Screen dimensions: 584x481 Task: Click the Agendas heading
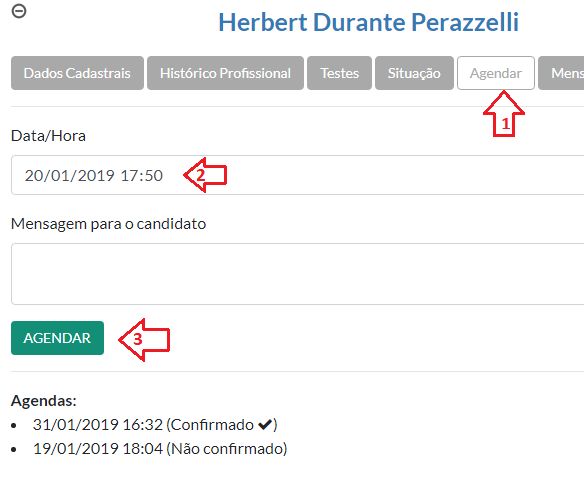tap(44, 401)
